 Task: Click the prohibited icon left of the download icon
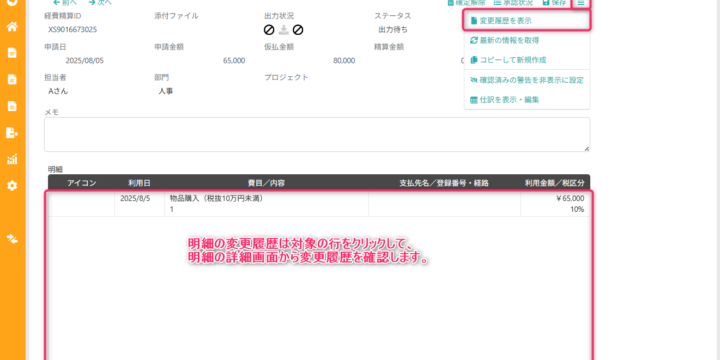(269, 30)
